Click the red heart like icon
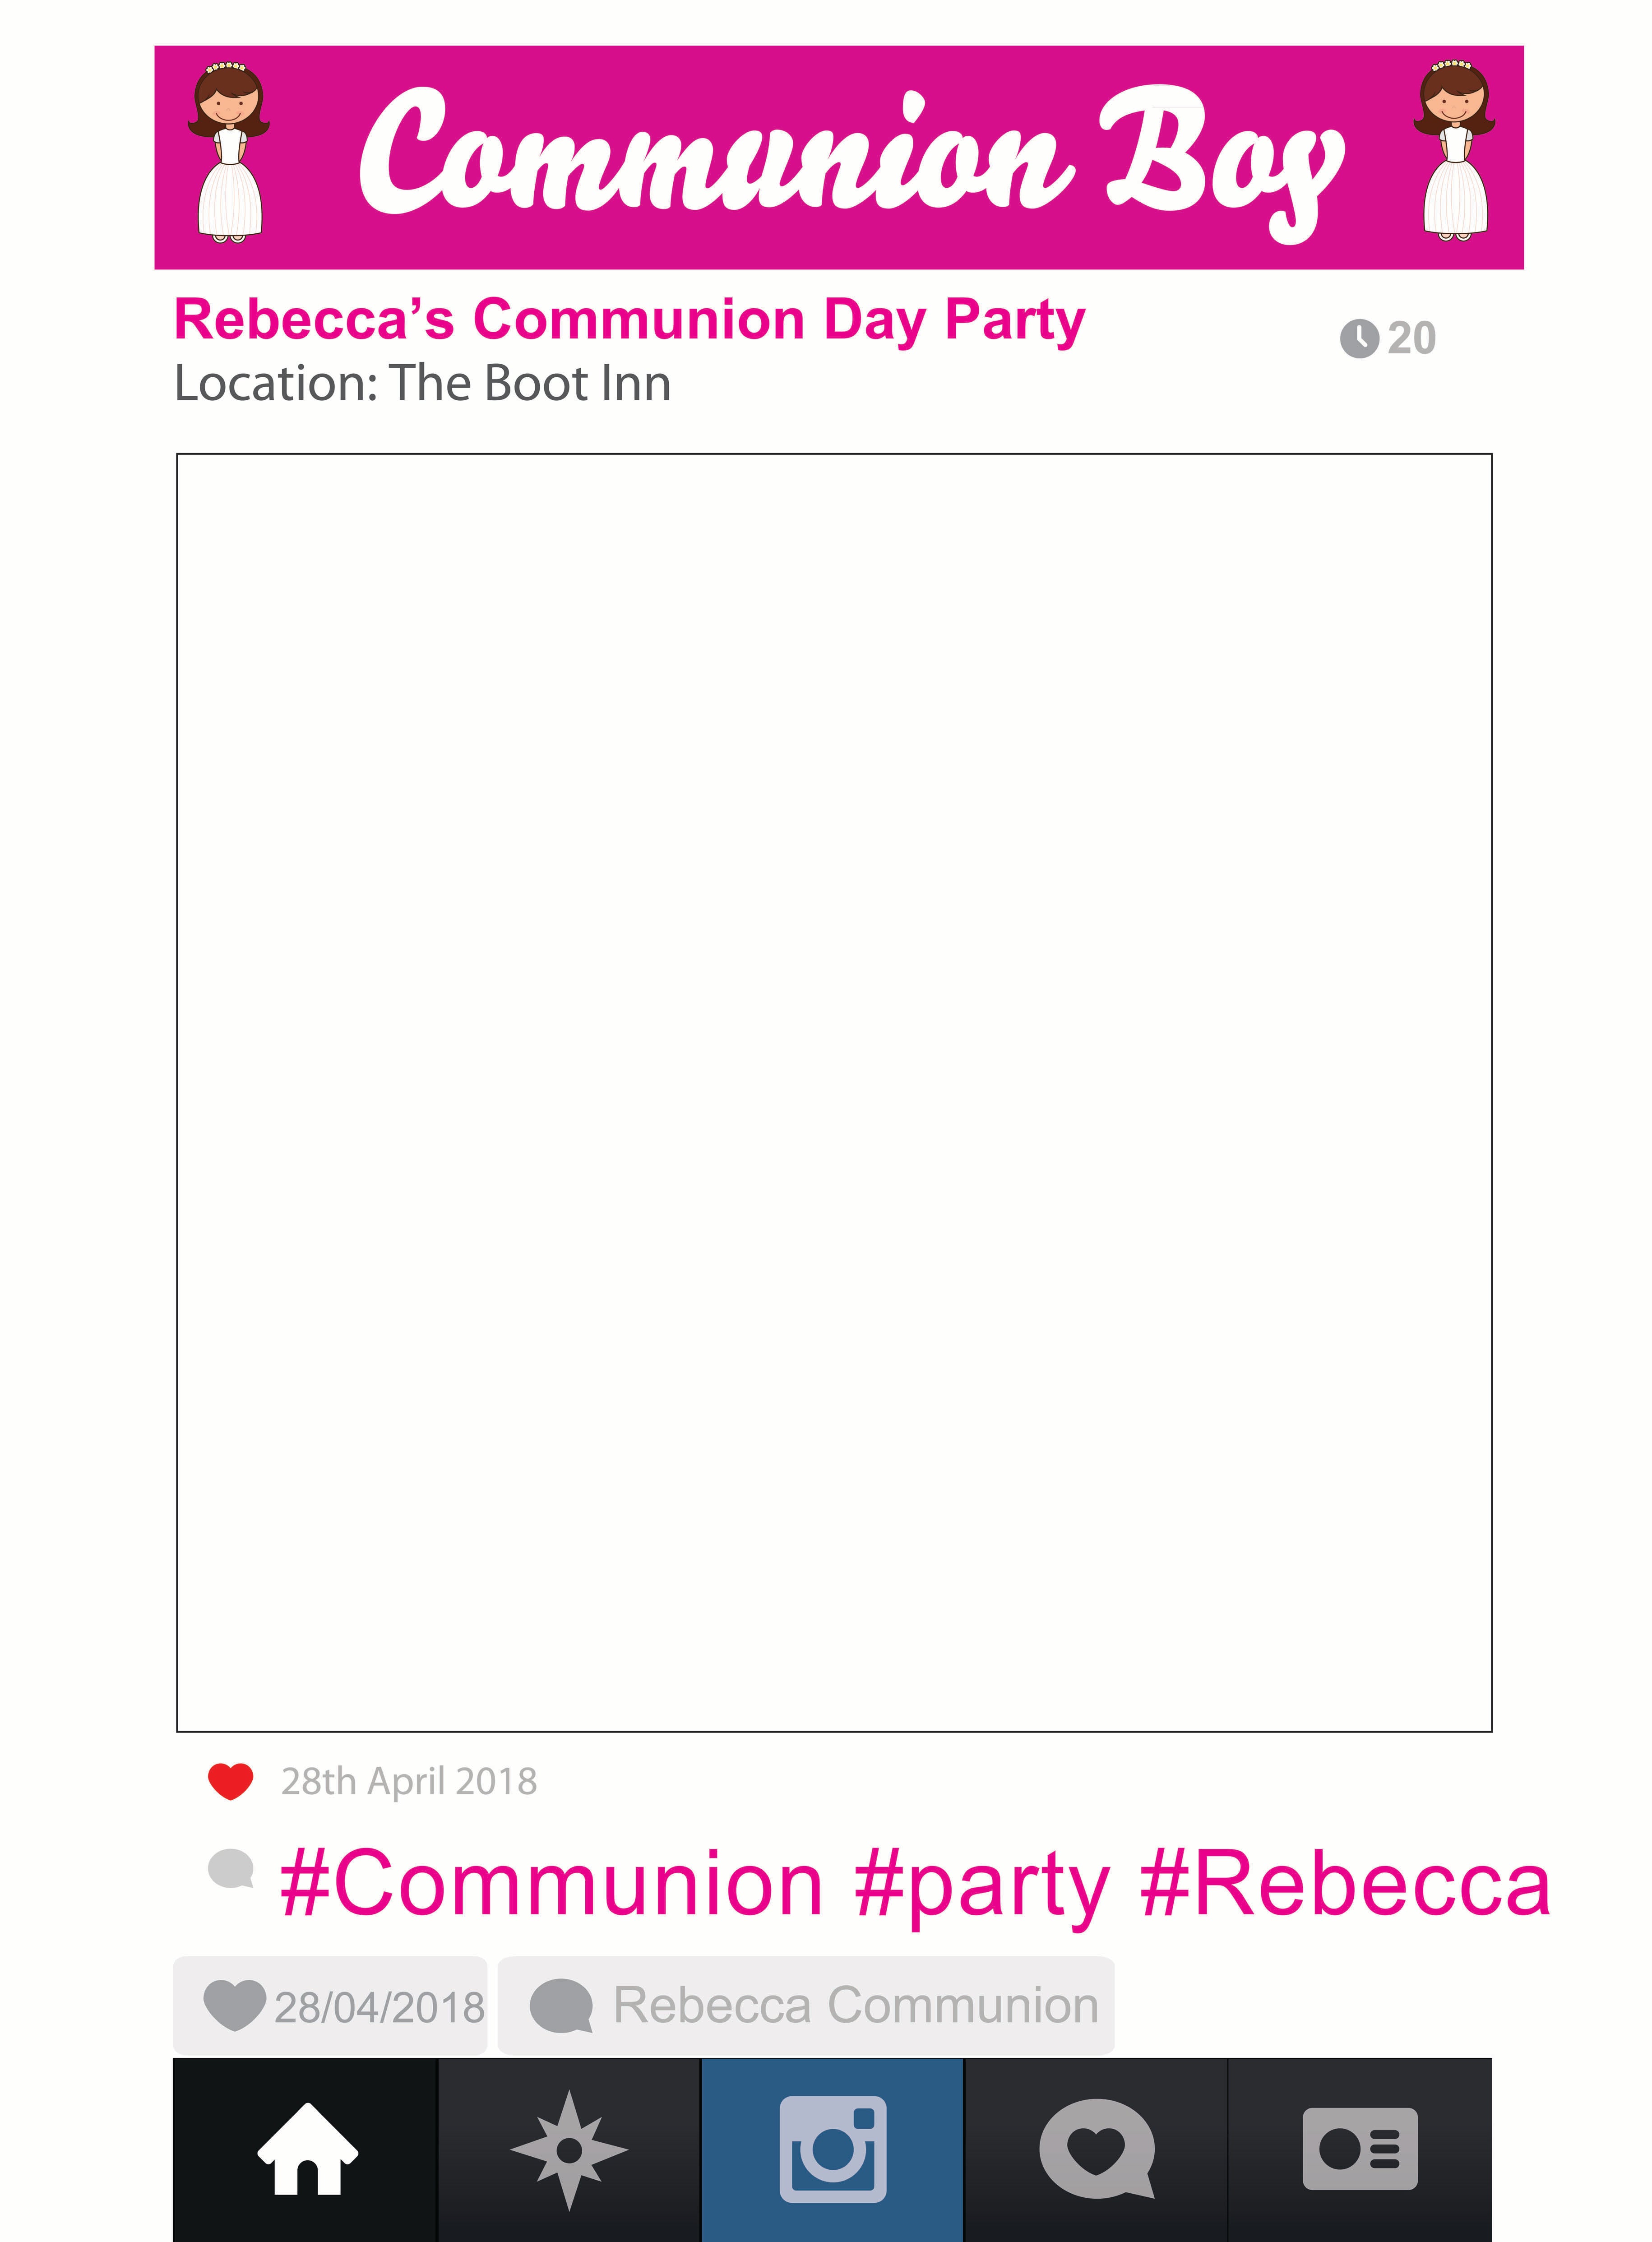 pos(230,1781)
